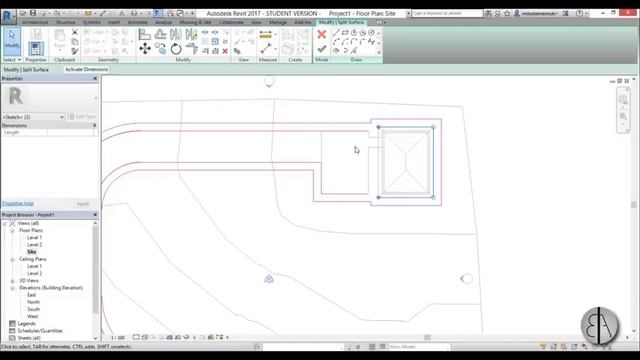Expand the 3D Views tree node
Screen dimensions: 640x360
pyautogui.click(x=12, y=281)
